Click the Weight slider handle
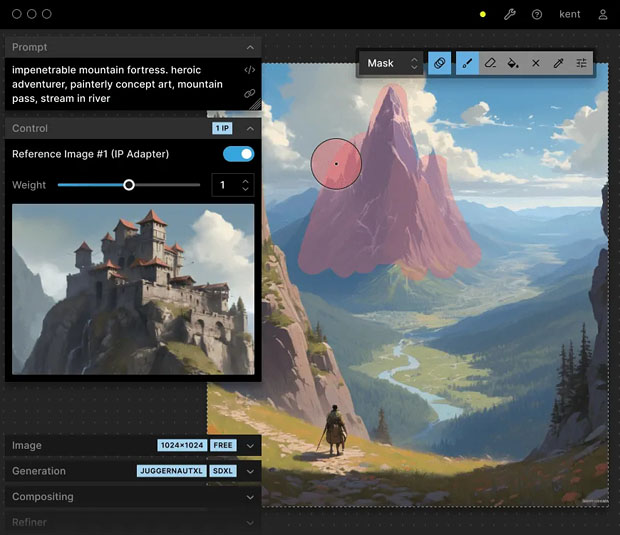The height and width of the screenshot is (535, 620). (129, 185)
